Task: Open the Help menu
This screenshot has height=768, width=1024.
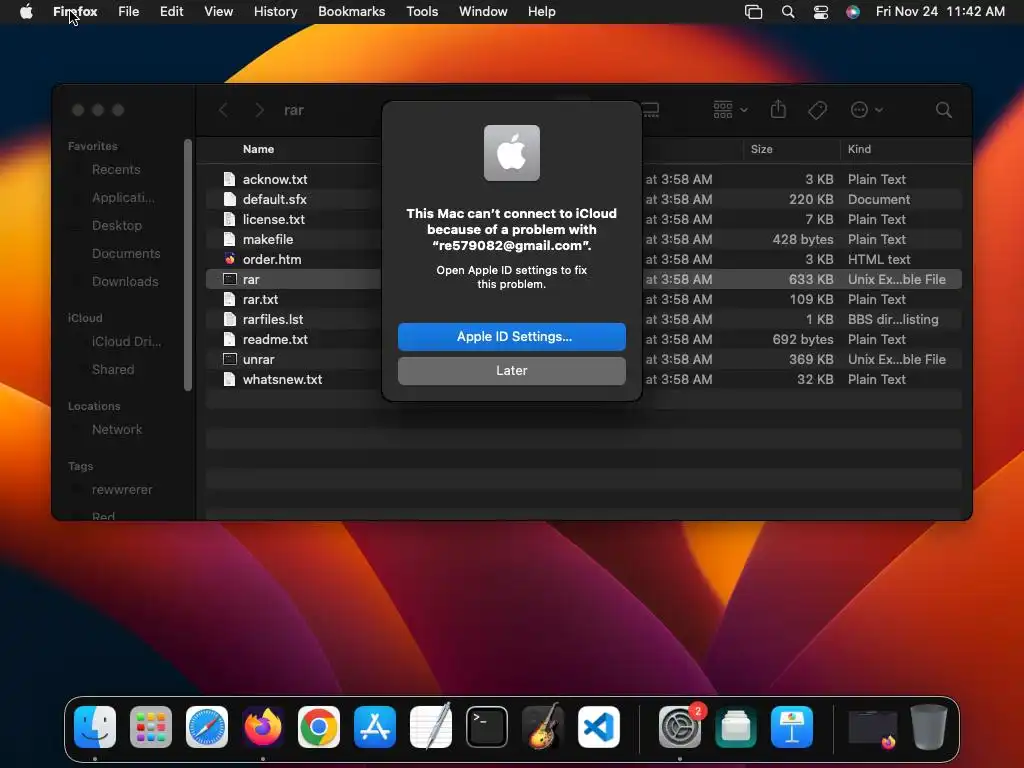Action: tap(541, 11)
